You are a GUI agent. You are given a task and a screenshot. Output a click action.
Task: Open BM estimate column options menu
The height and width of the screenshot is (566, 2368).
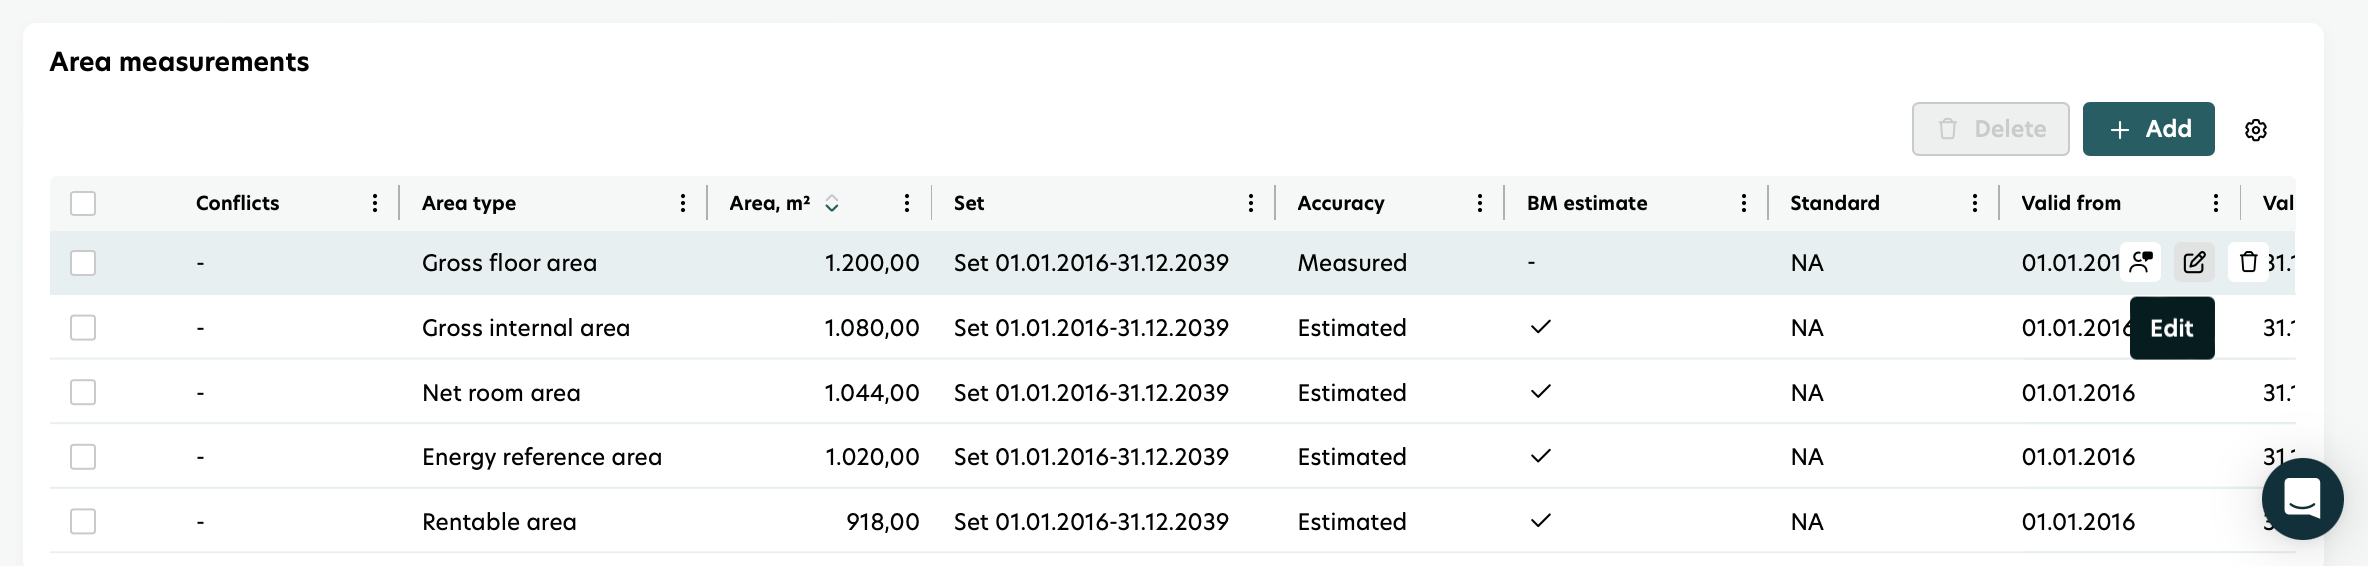(1744, 203)
